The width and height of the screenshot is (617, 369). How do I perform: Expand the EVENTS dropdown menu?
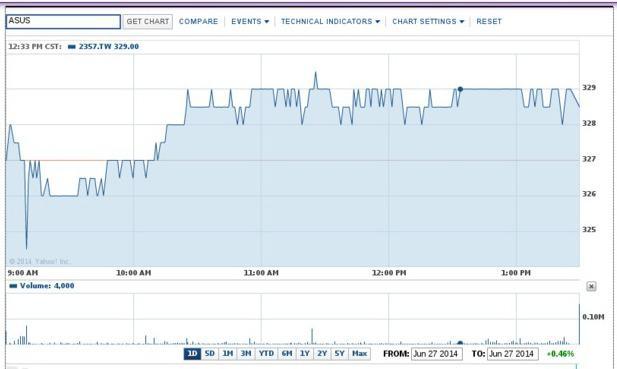click(250, 21)
